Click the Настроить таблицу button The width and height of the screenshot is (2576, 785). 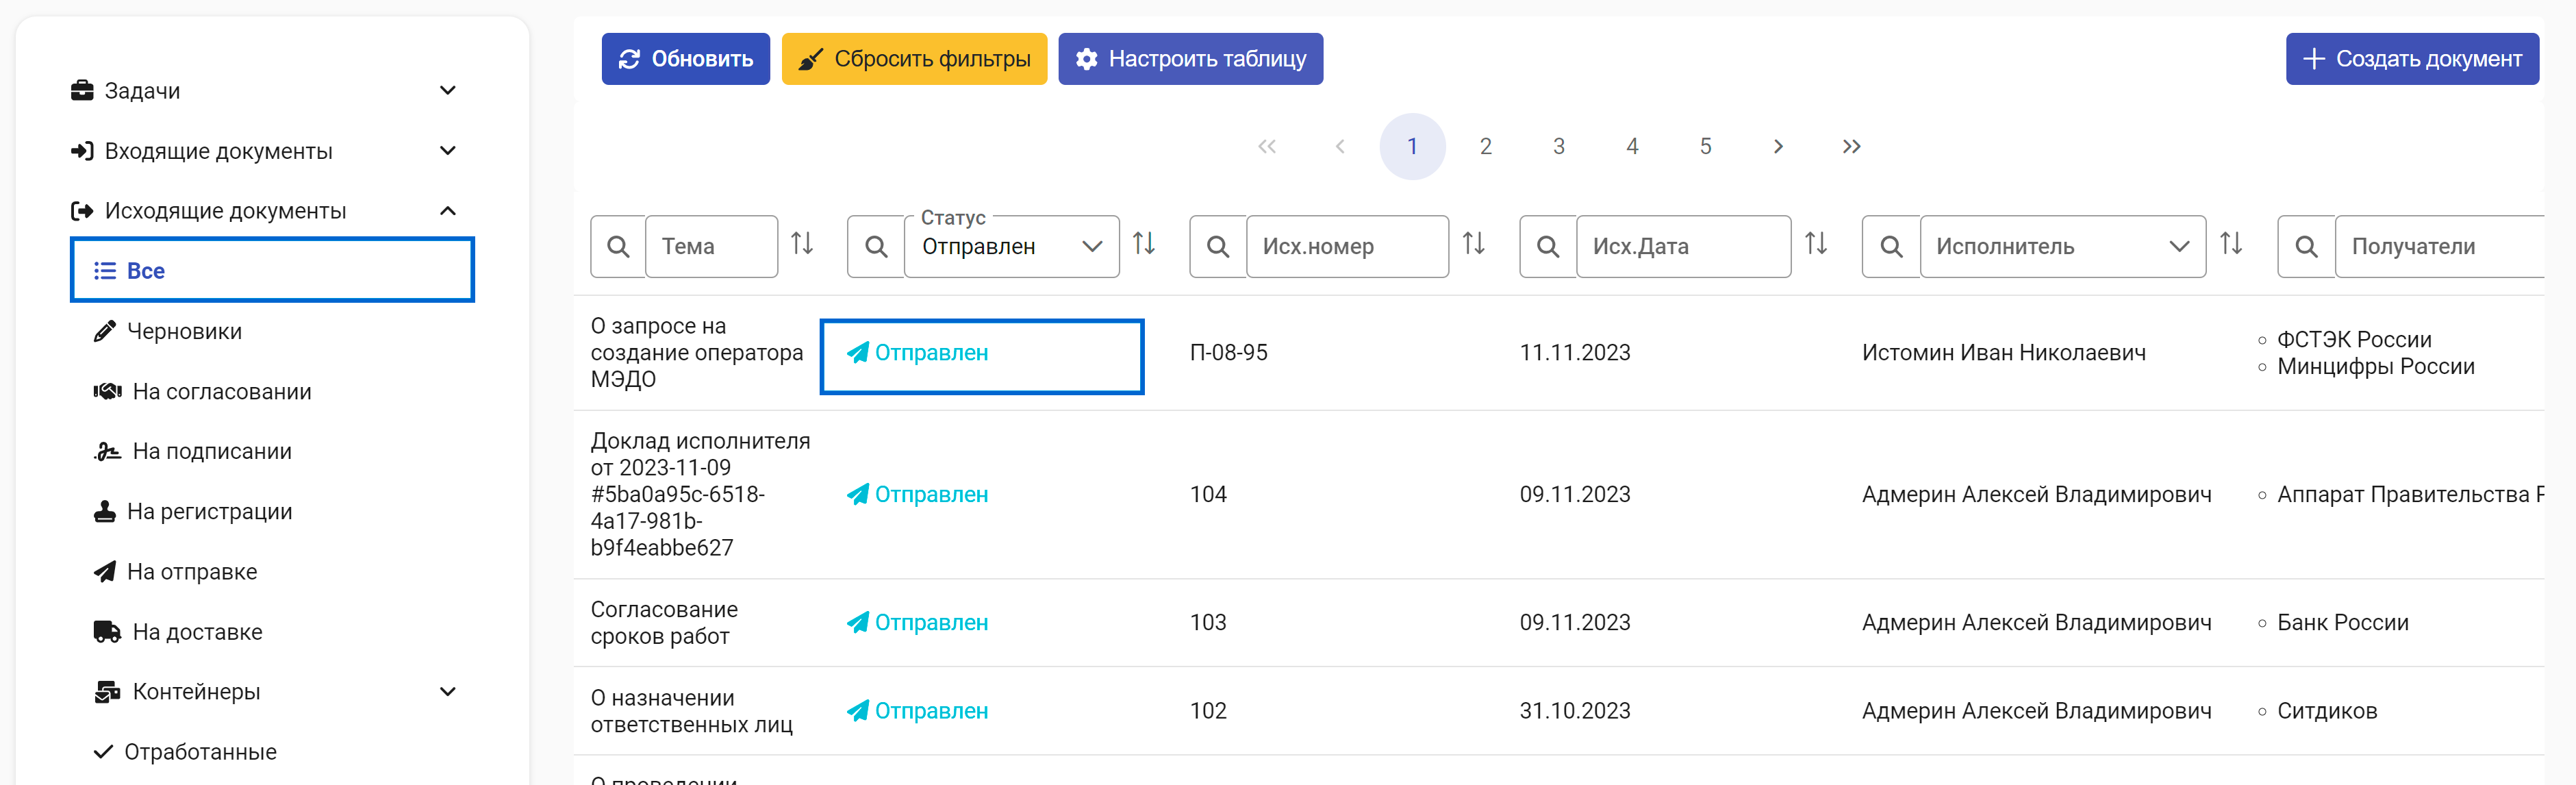[1191, 59]
